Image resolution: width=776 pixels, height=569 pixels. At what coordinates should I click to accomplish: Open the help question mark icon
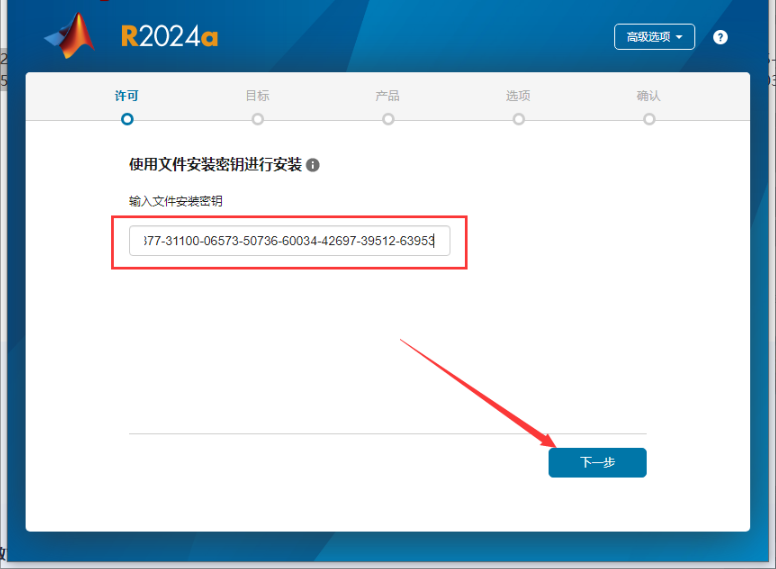[720, 37]
